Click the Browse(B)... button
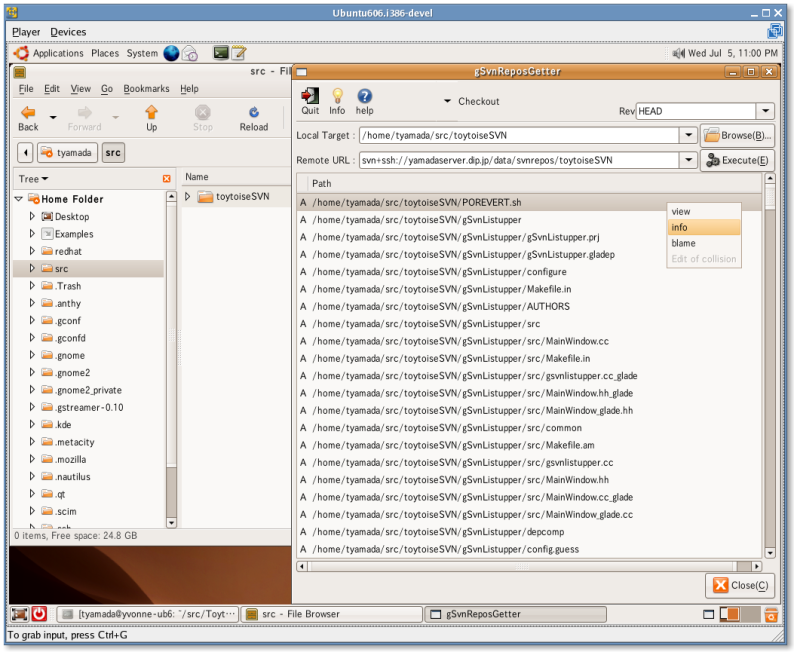The height and width of the screenshot is (652, 794). tap(737, 135)
